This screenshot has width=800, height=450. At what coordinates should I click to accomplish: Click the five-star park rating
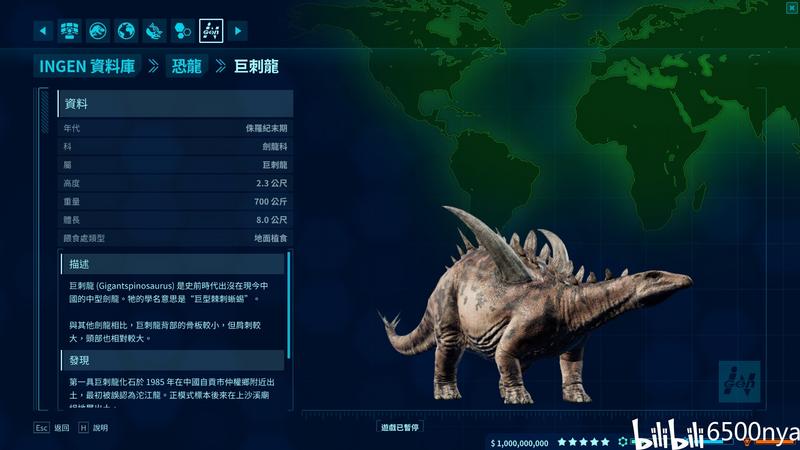coord(584,442)
